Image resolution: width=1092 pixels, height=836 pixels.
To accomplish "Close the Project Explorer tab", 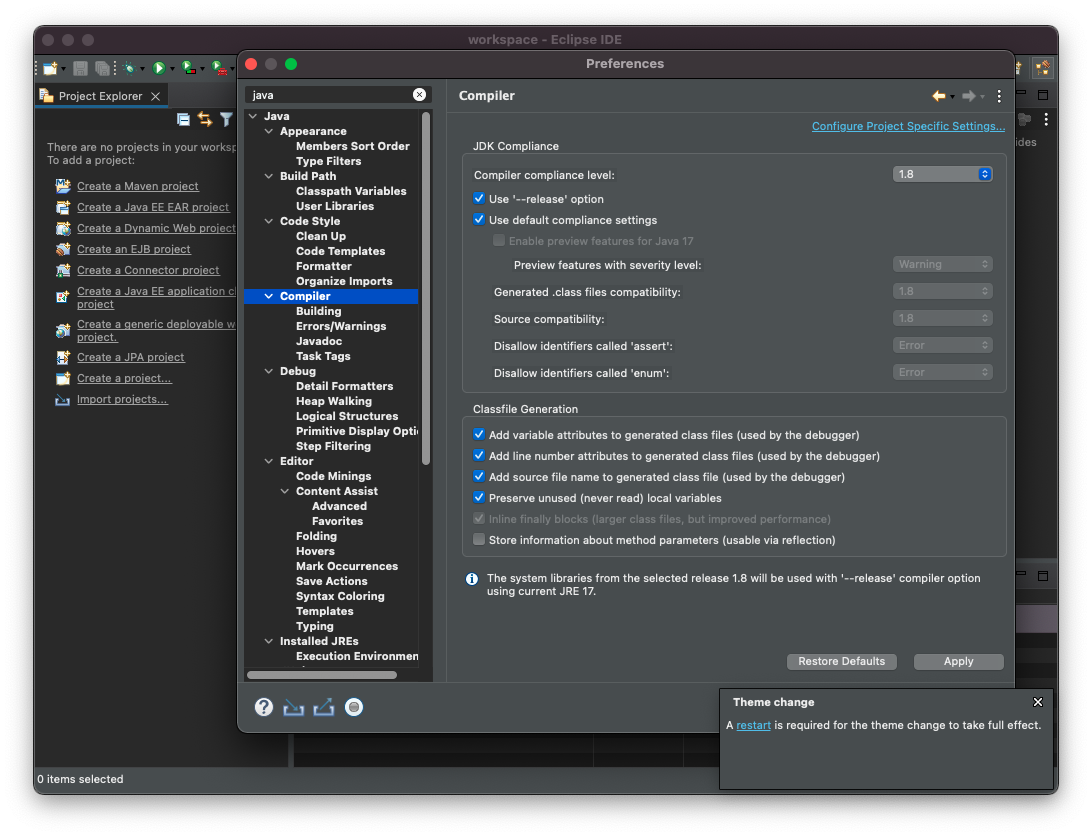I will click(155, 96).
